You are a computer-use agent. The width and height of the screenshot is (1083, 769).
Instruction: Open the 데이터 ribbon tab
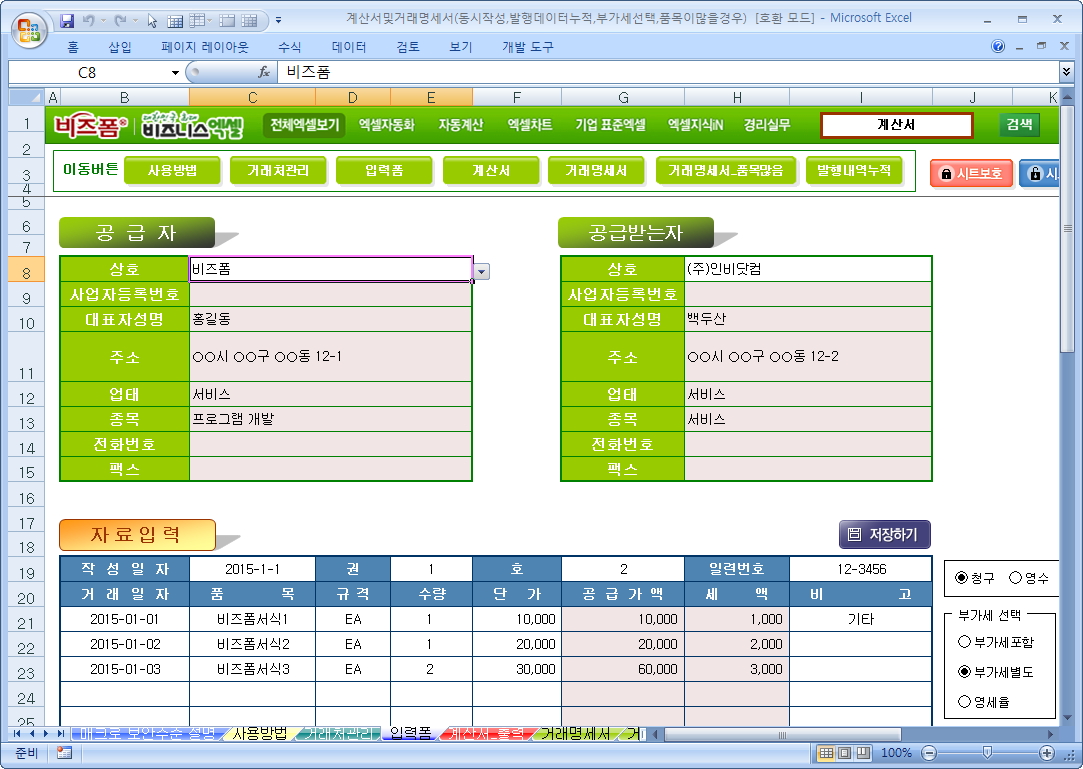[349, 46]
